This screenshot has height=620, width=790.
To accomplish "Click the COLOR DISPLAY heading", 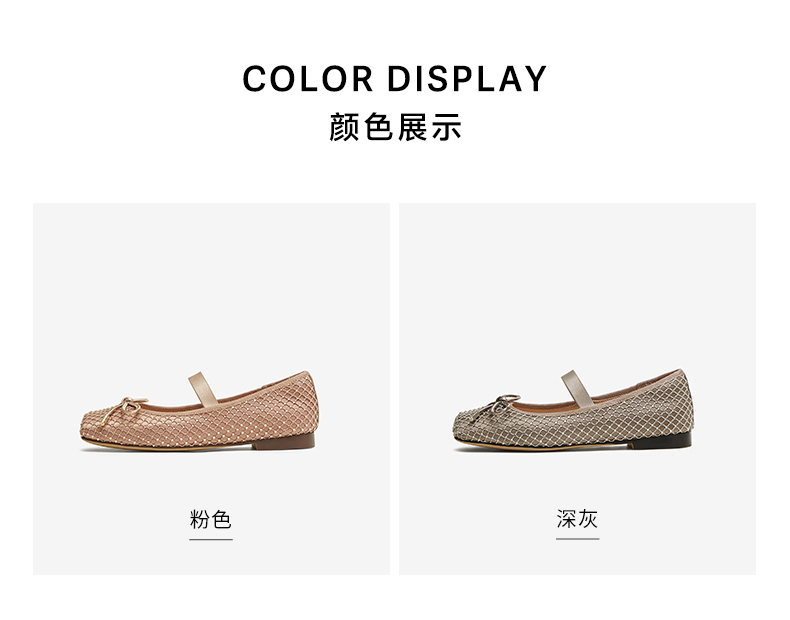I will coord(394,79).
